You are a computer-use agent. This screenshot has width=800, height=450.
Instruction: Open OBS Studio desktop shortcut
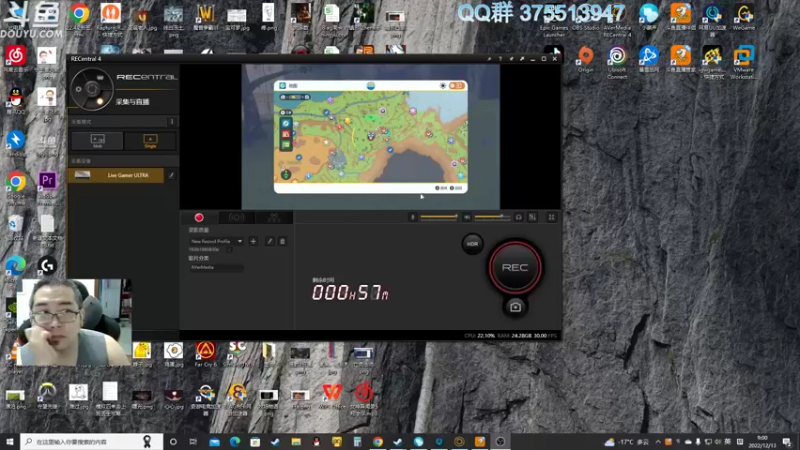pos(585,17)
